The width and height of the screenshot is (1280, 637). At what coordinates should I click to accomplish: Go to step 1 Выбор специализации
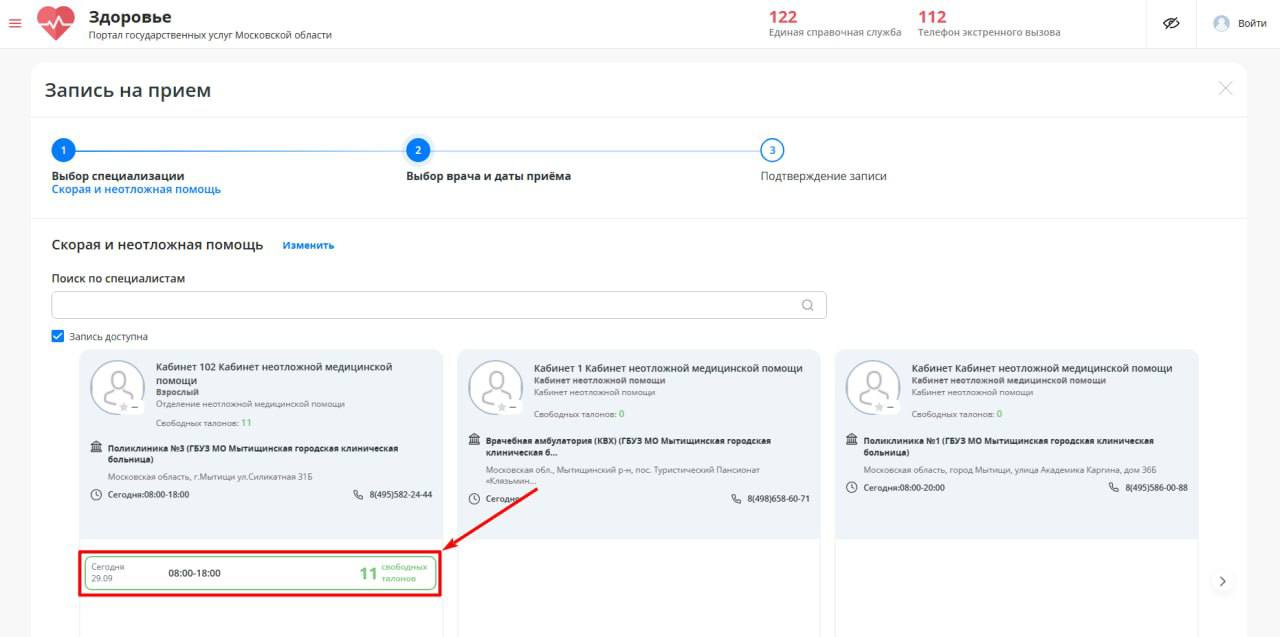tap(63, 151)
